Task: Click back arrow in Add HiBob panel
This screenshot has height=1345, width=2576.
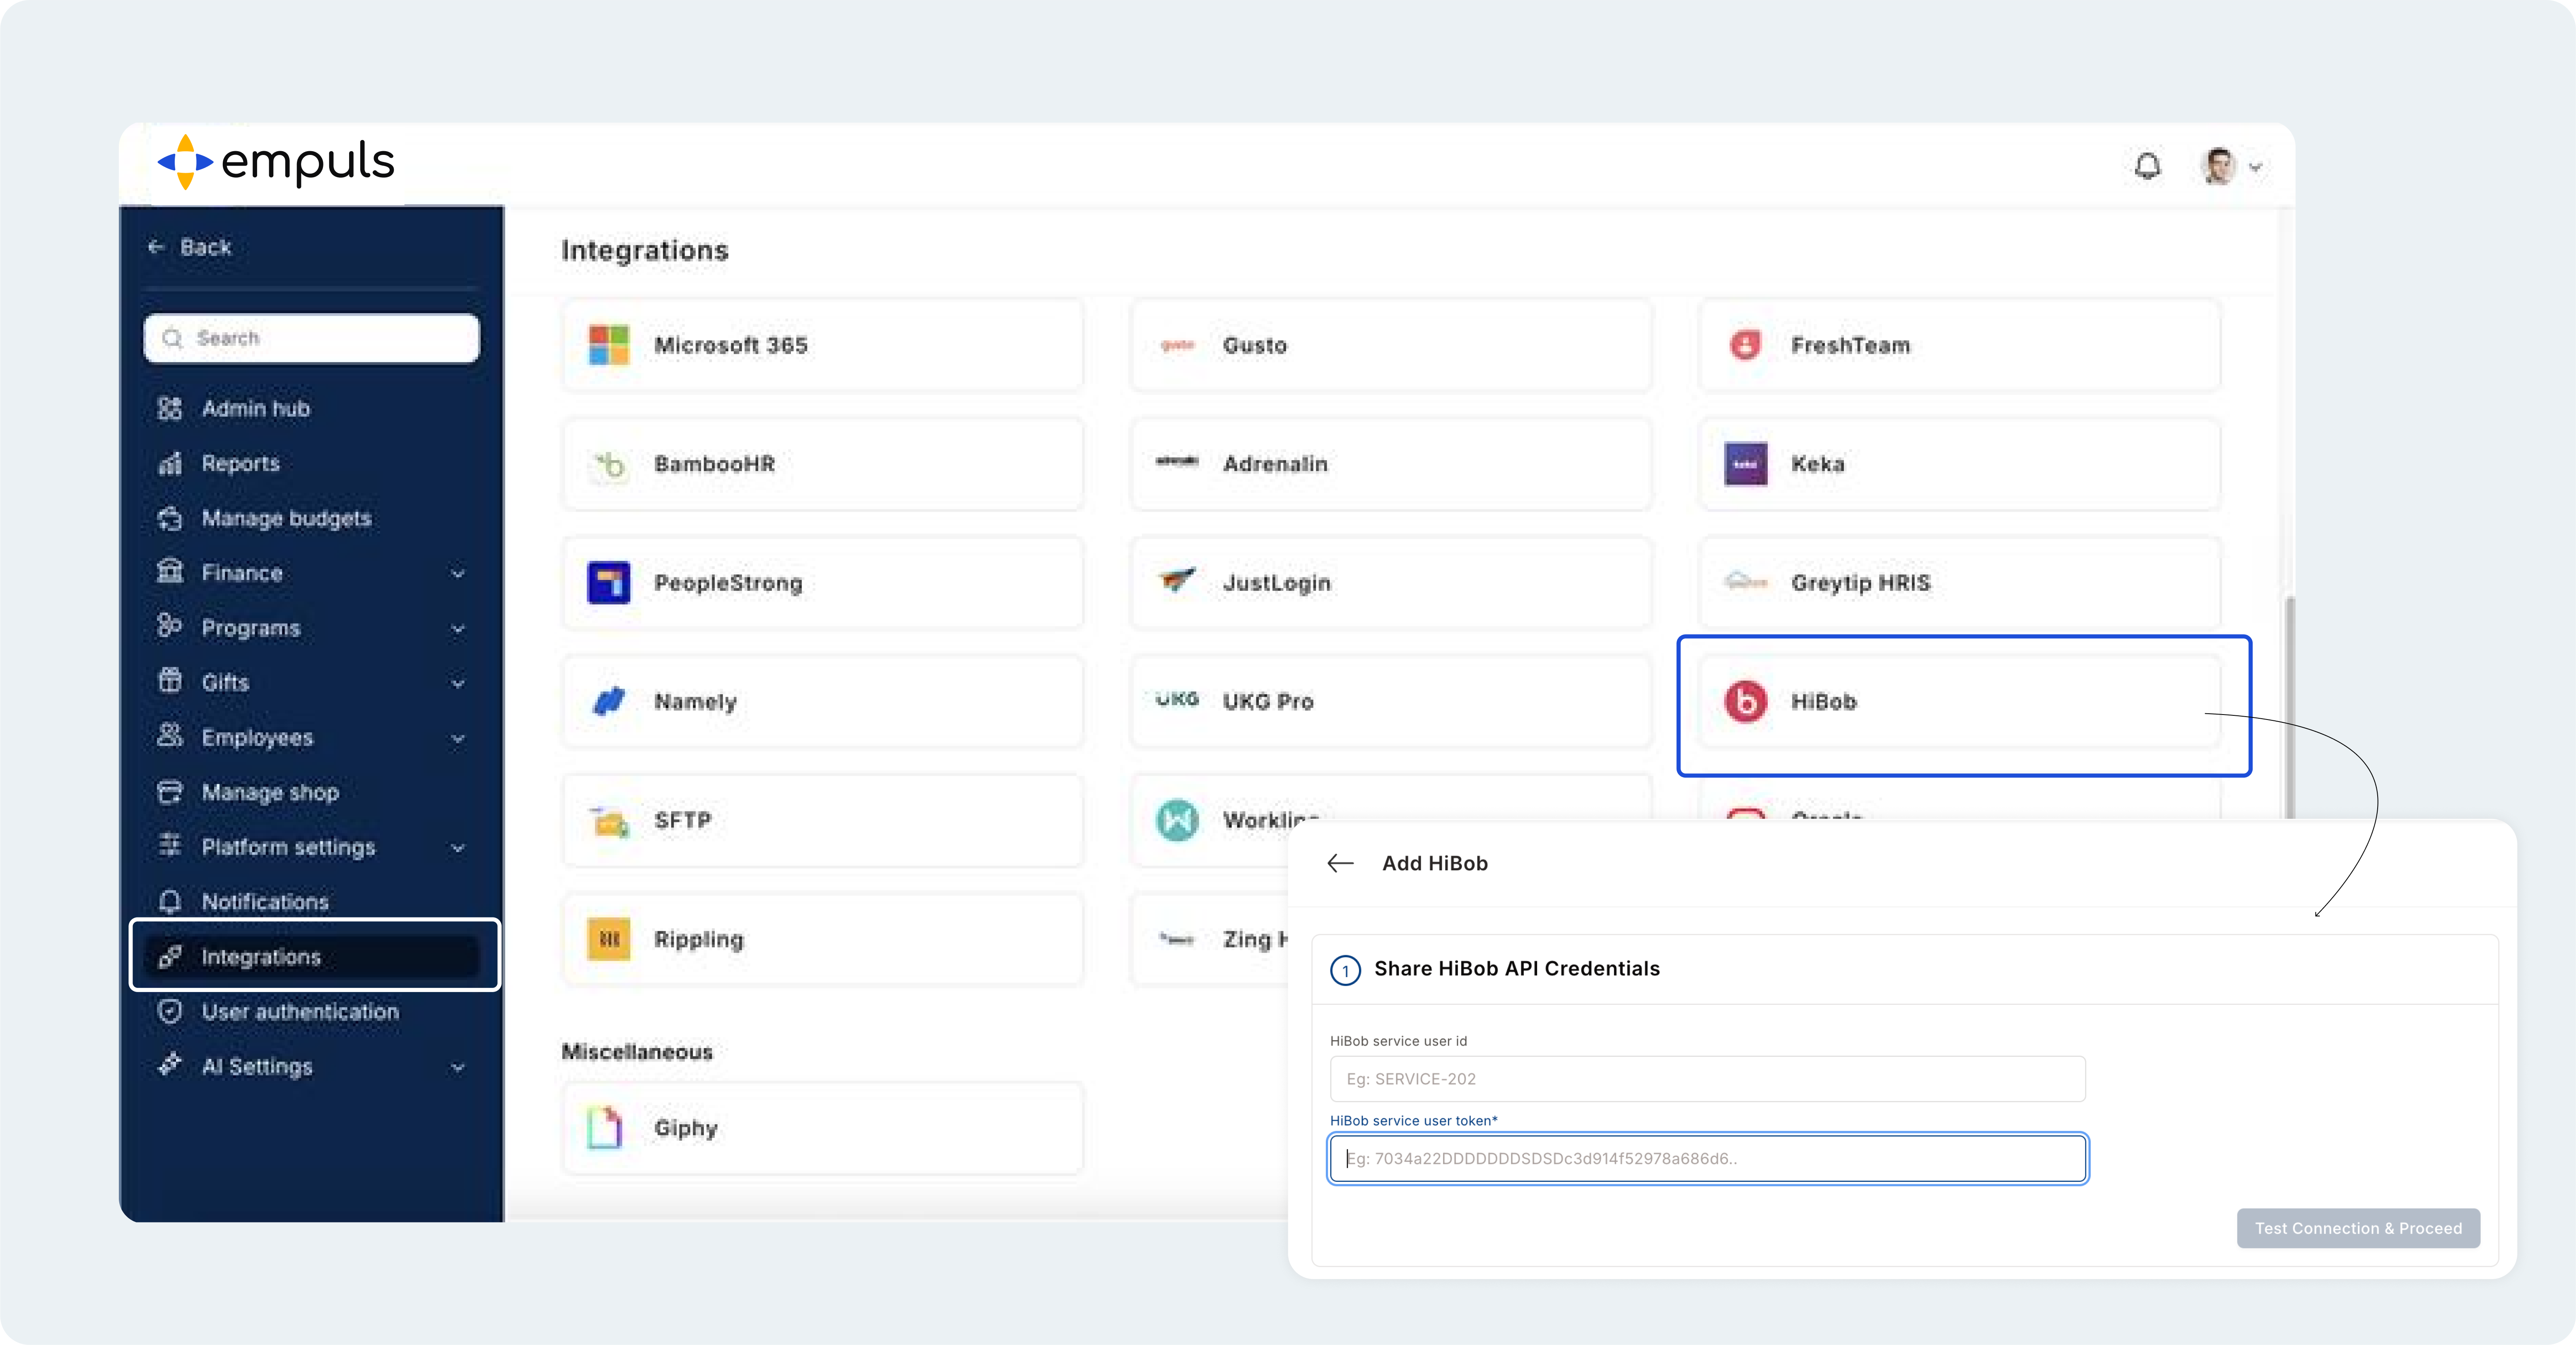Action: coord(1340,863)
